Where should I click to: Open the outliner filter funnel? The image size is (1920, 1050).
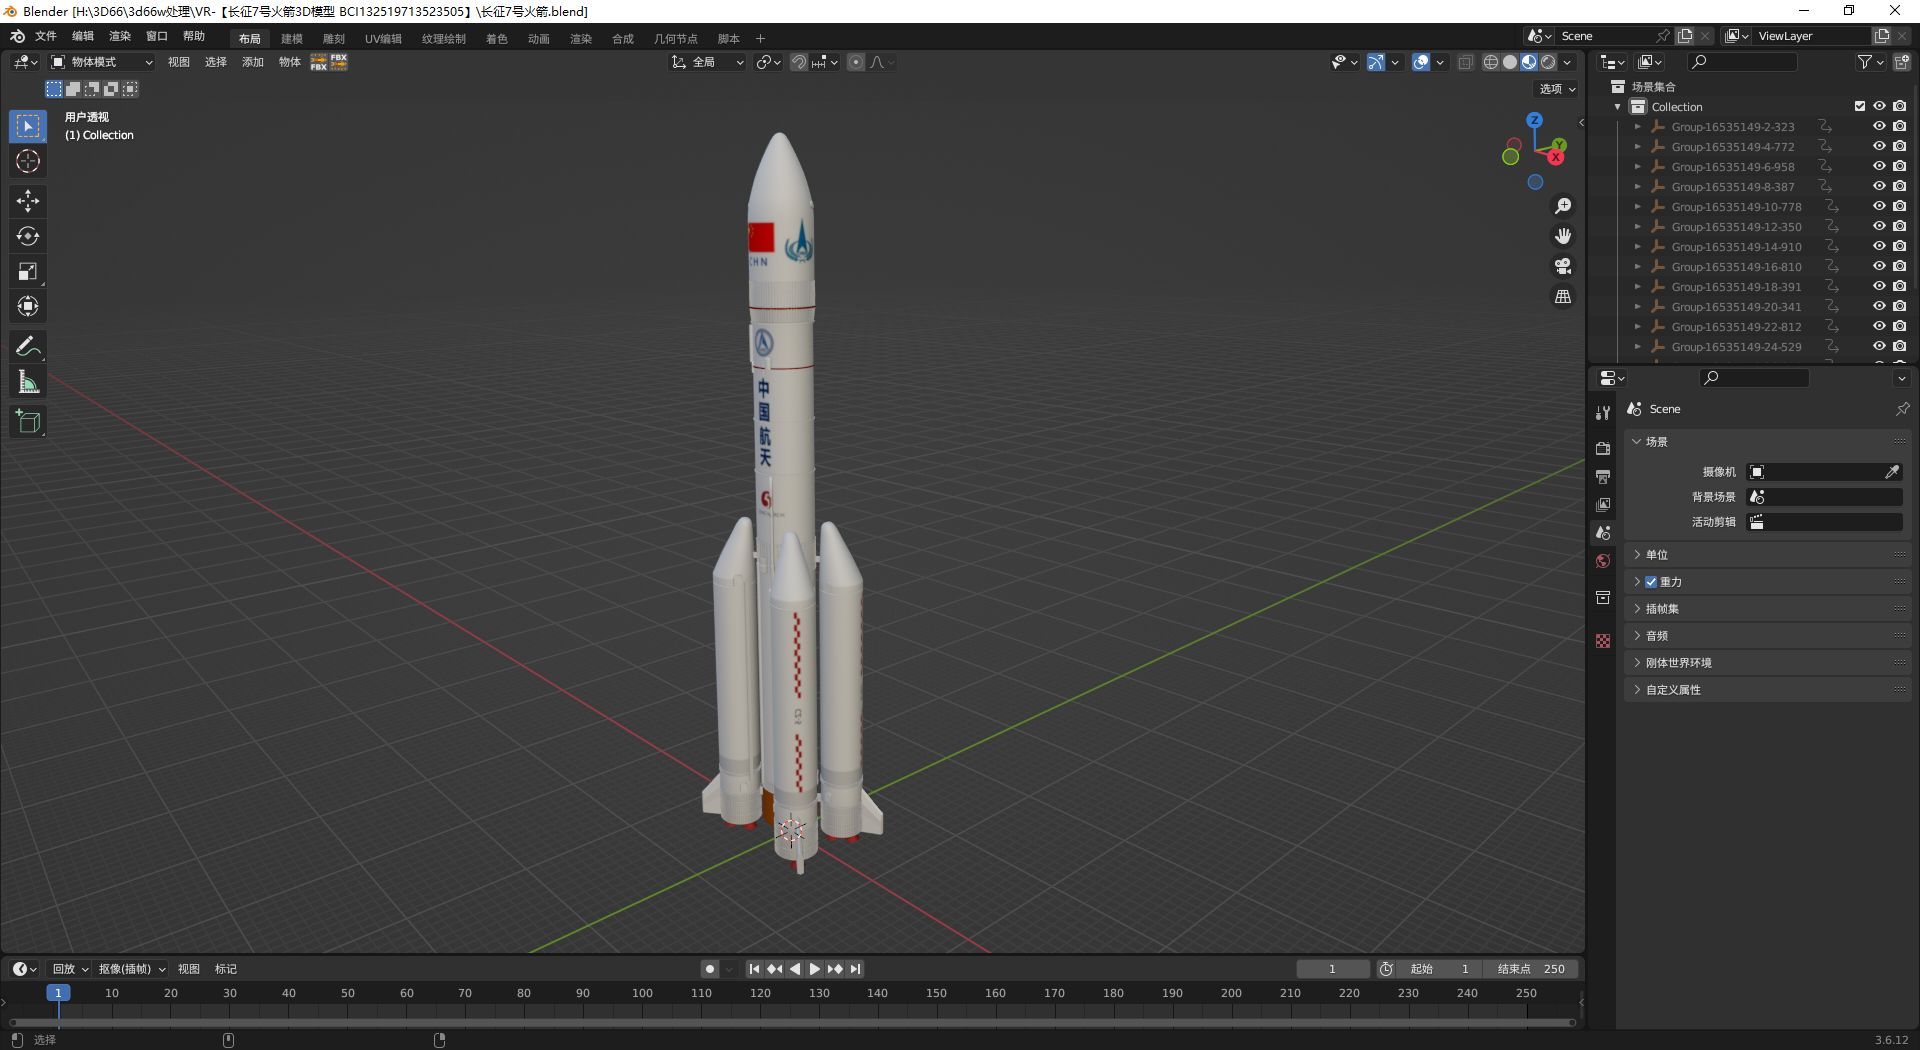[1865, 62]
